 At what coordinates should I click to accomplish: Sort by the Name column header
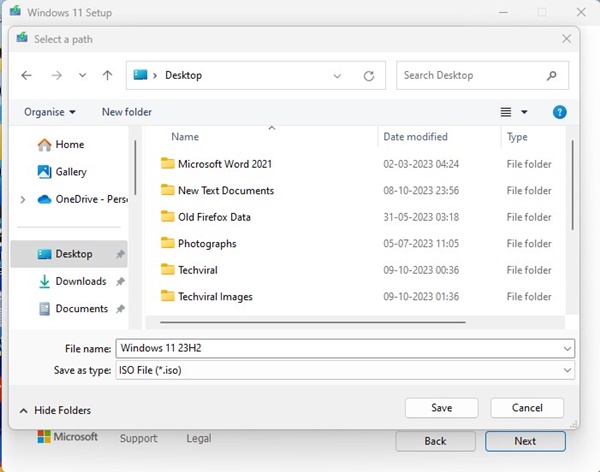185,137
